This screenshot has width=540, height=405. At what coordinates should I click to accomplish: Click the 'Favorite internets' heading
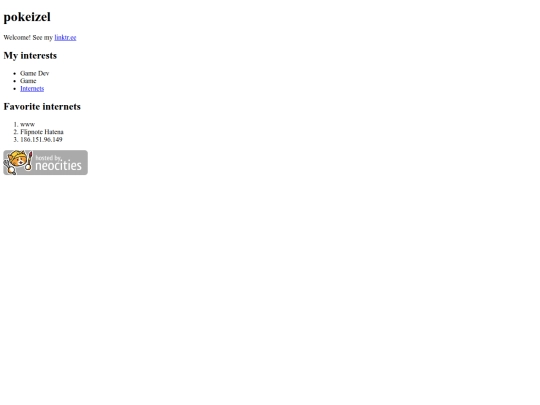click(42, 106)
